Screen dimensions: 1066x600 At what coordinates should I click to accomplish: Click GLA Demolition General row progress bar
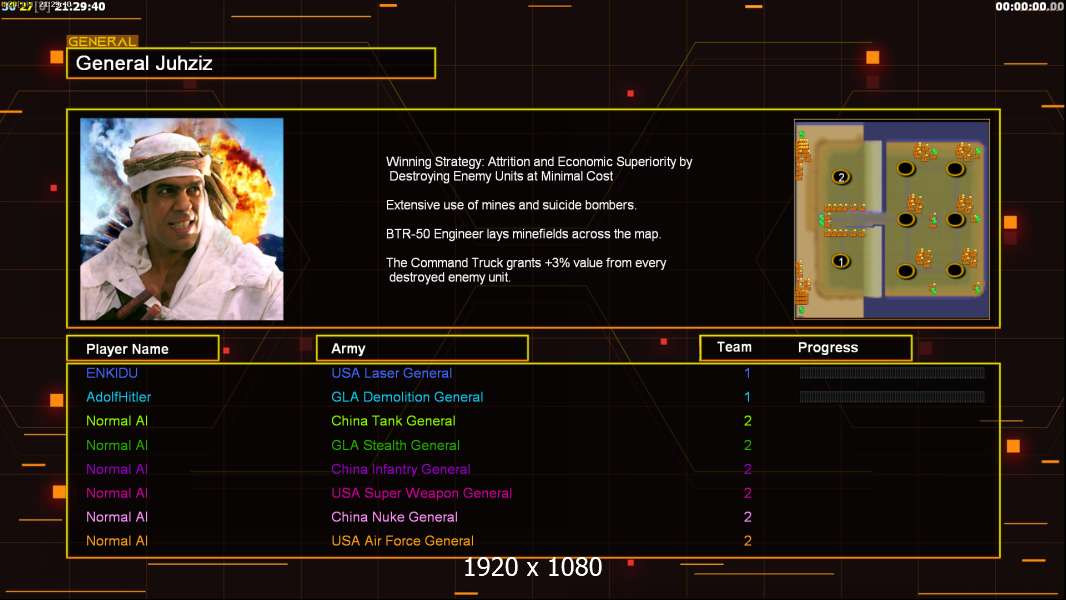point(892,397)
